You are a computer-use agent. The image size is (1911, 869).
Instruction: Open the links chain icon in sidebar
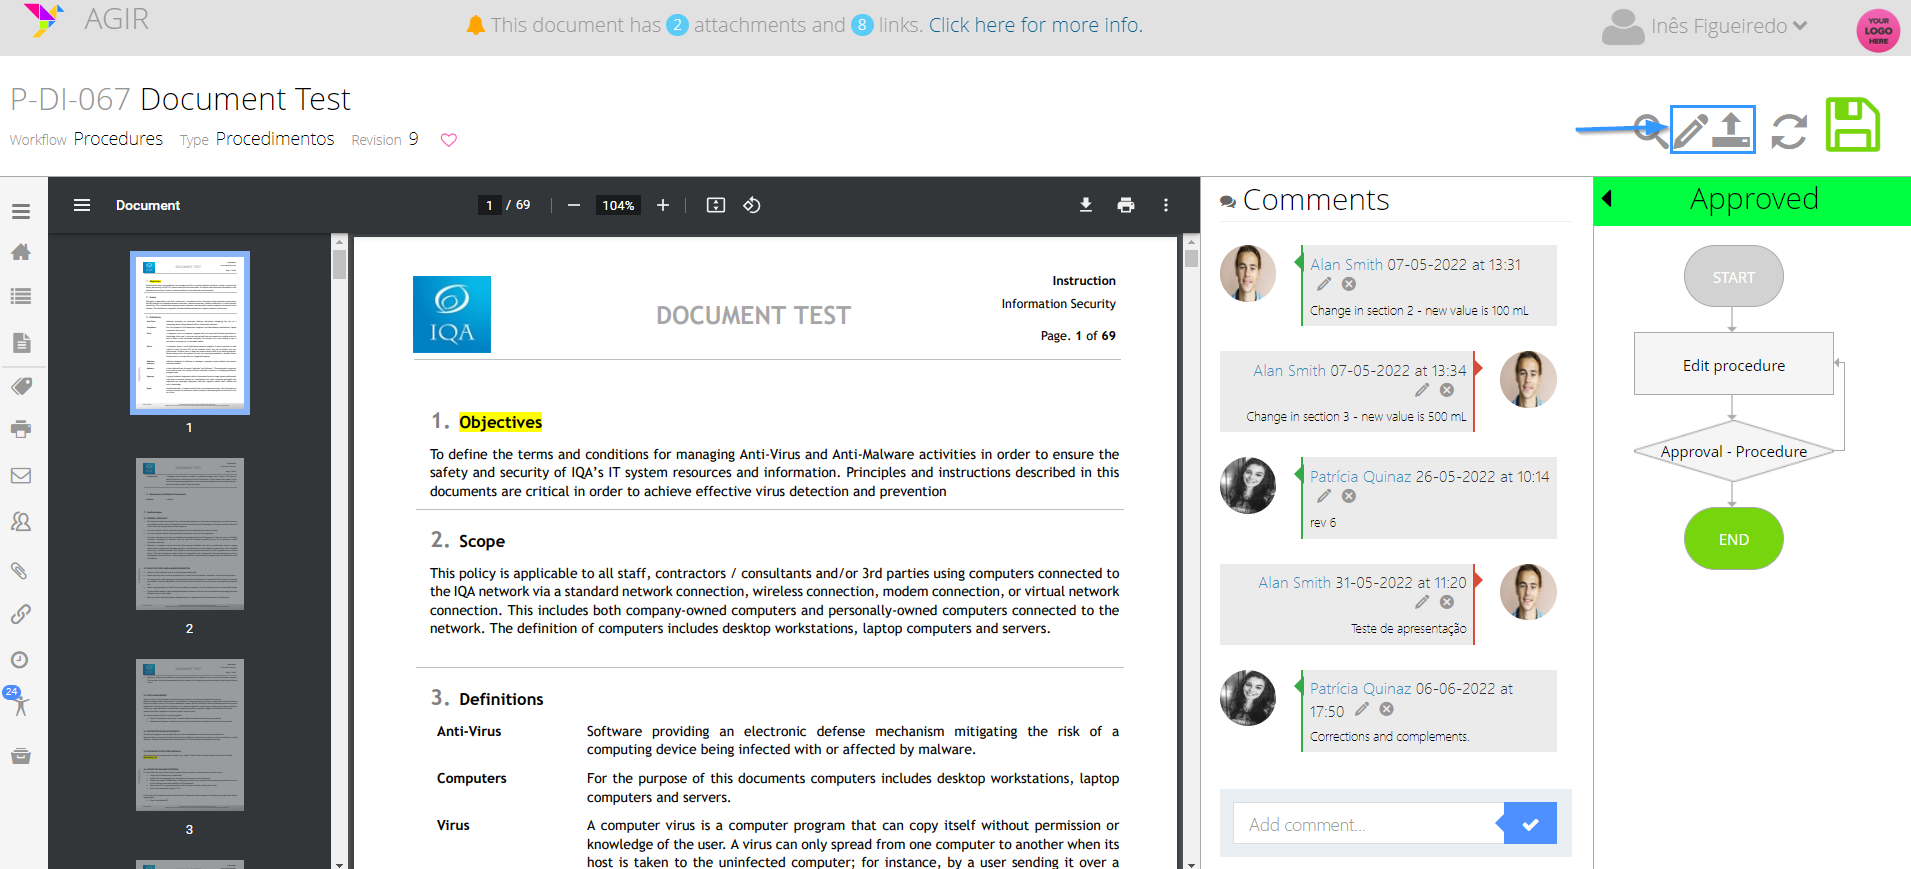tap(21, 614)
